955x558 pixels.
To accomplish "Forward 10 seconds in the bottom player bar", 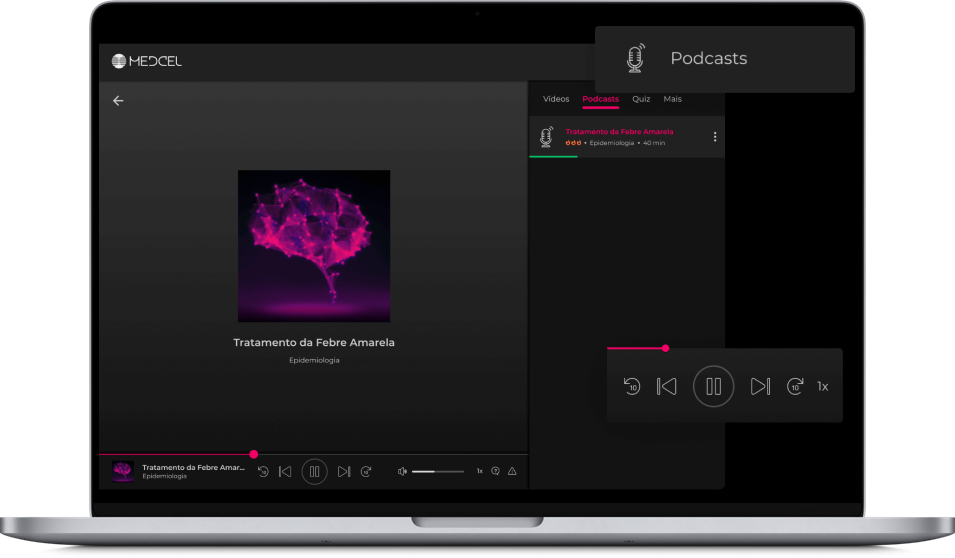I will point(366,471).
